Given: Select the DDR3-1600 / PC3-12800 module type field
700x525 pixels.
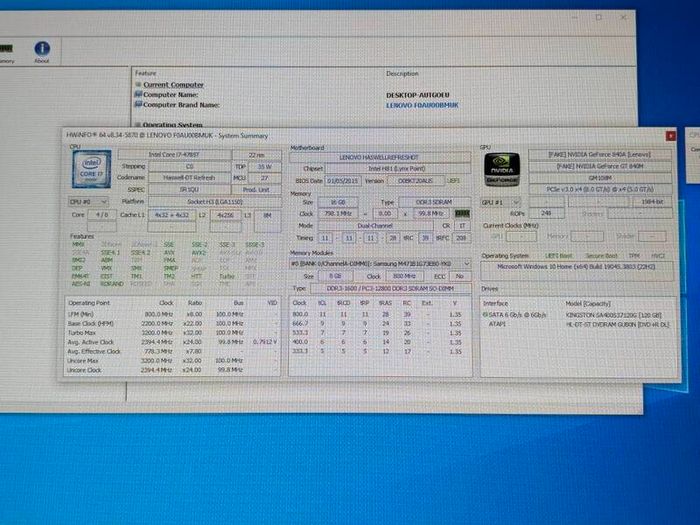Looking at the screenshot, I should click(x=390, y=288).
